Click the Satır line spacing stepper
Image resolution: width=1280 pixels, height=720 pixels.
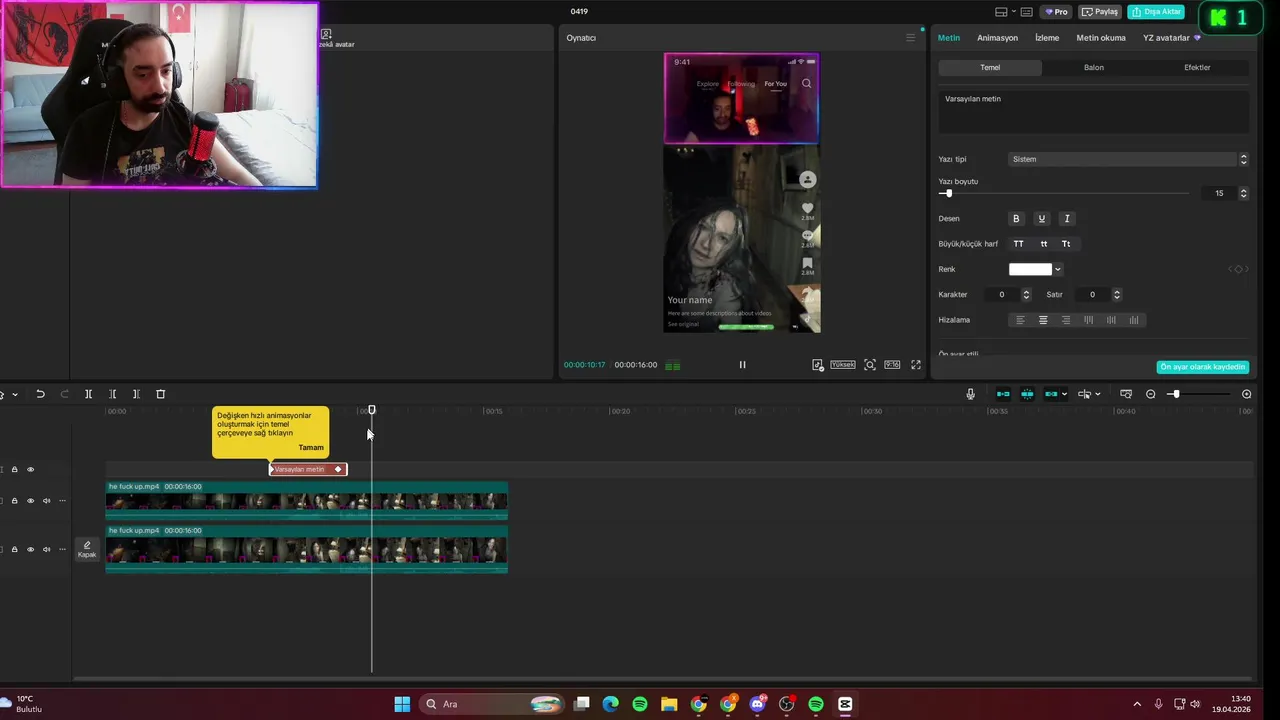point(1117,294)
